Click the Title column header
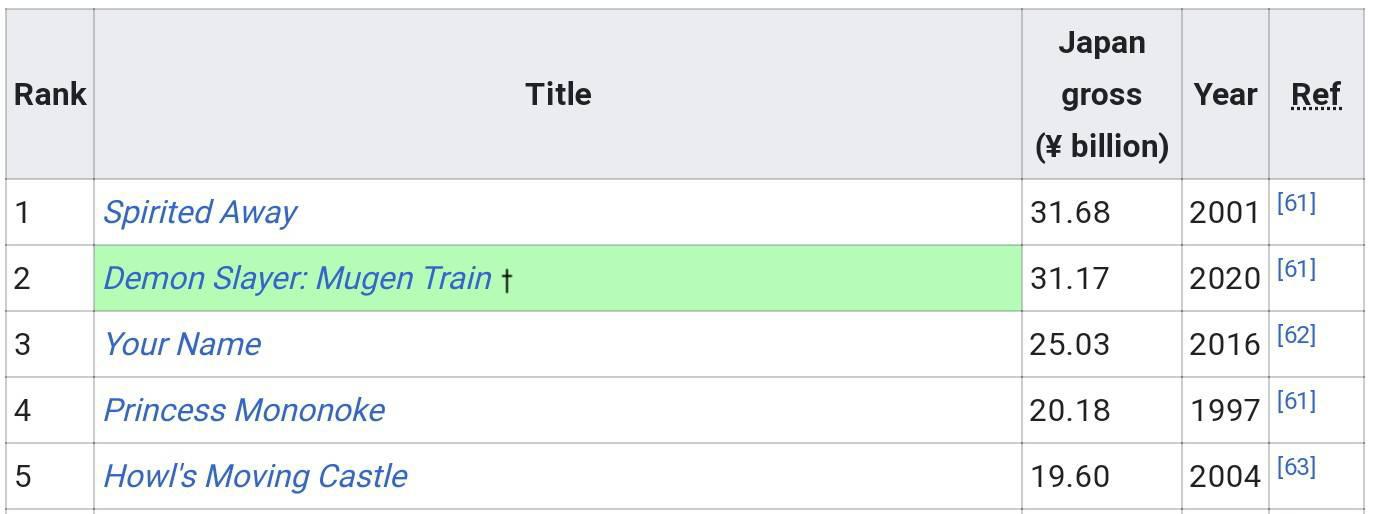Viewport: 1375px width, 514px height. (x=558, y=94)
